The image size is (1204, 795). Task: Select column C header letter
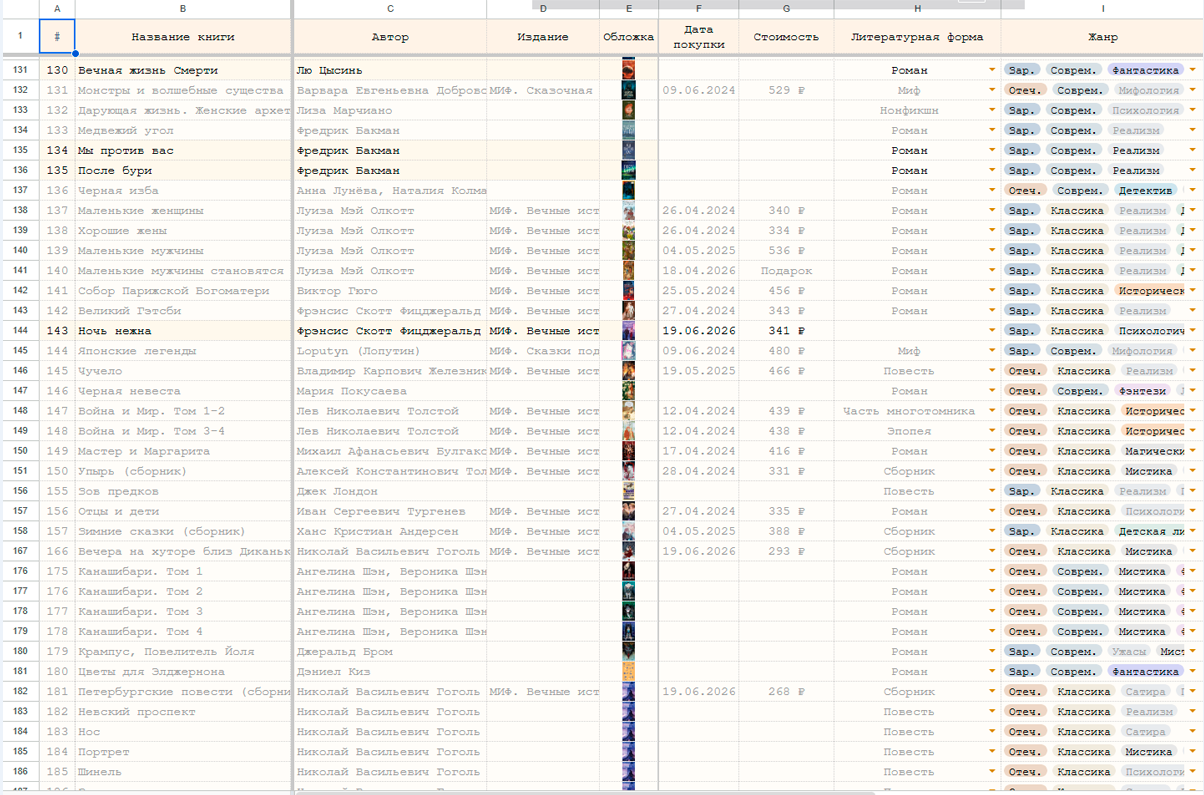pyautogui.click(x=390, y=8)
